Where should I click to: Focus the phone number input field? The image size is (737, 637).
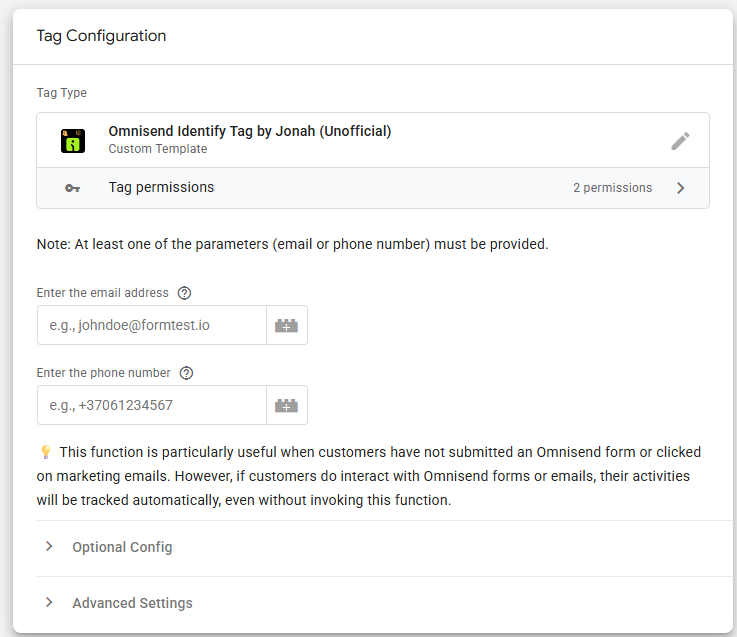pyautogui.click(x=152, y=405)
